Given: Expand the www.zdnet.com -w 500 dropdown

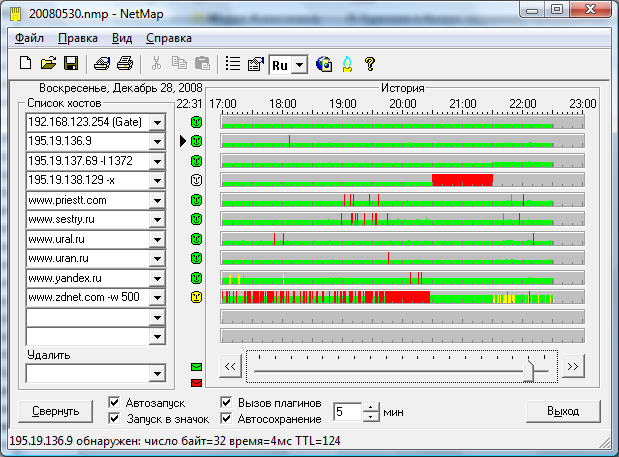Looking at the screenshot, I should pos(157,297).
